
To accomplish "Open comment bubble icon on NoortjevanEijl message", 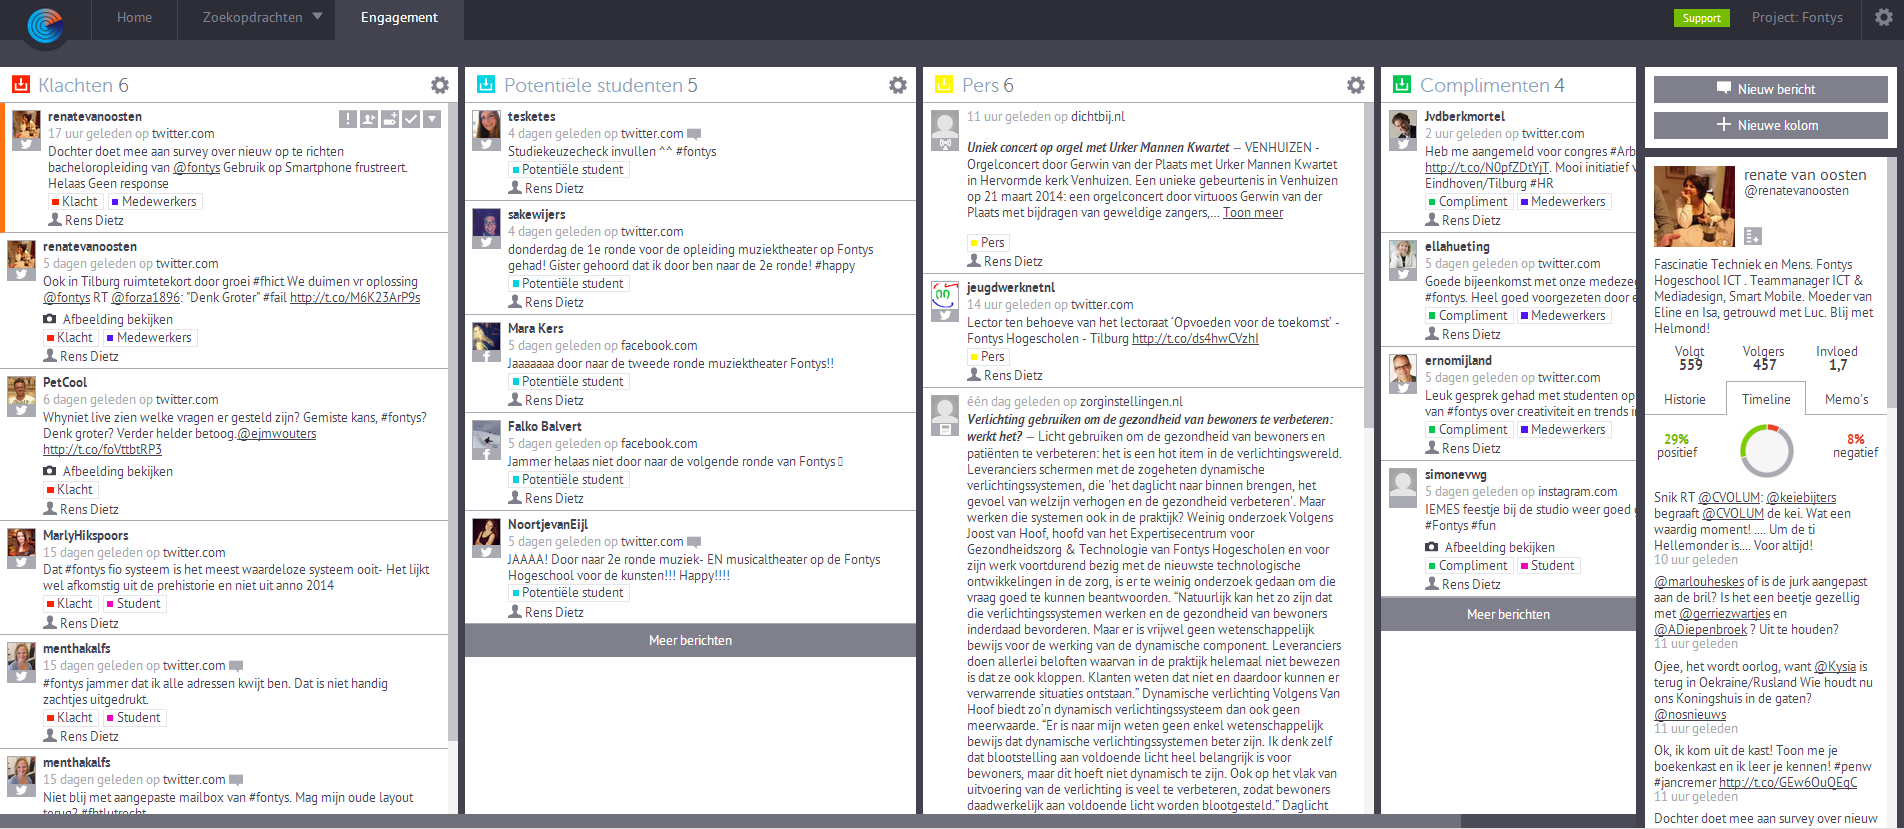I will pyautogui.click(x=694, y=542).
